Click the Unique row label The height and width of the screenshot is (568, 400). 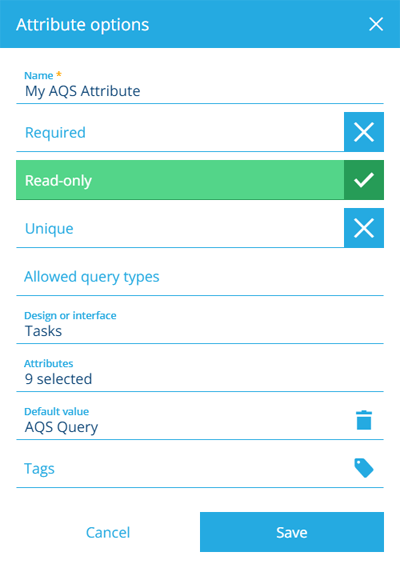[49, 229]
